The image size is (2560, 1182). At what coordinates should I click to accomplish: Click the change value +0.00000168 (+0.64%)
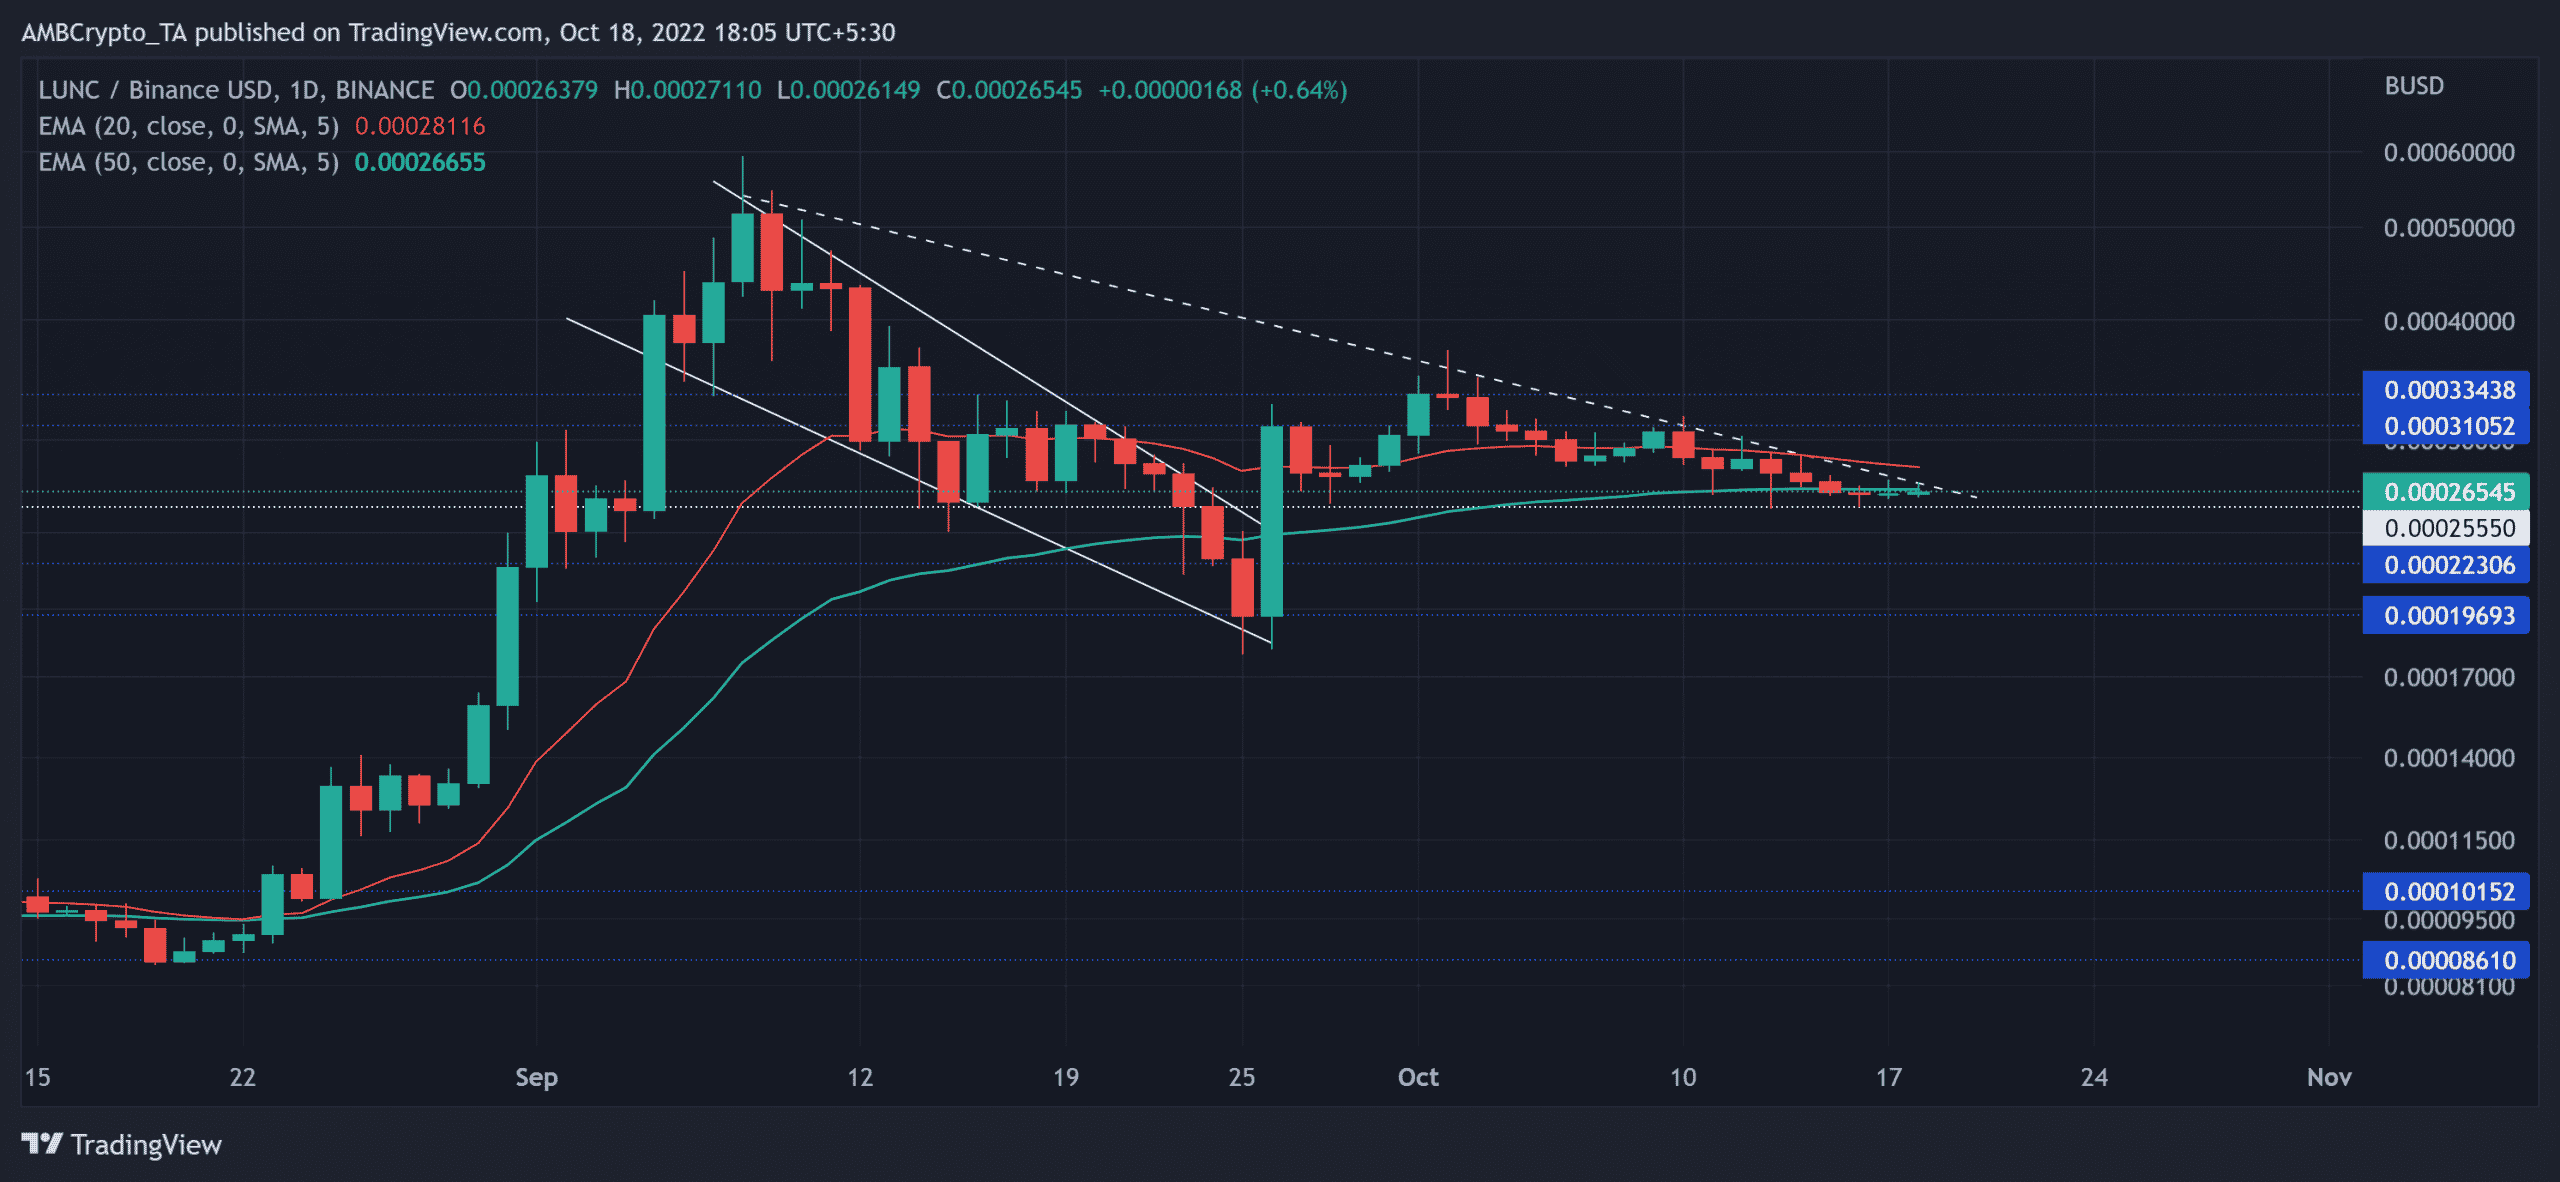tap(1223, 90)
